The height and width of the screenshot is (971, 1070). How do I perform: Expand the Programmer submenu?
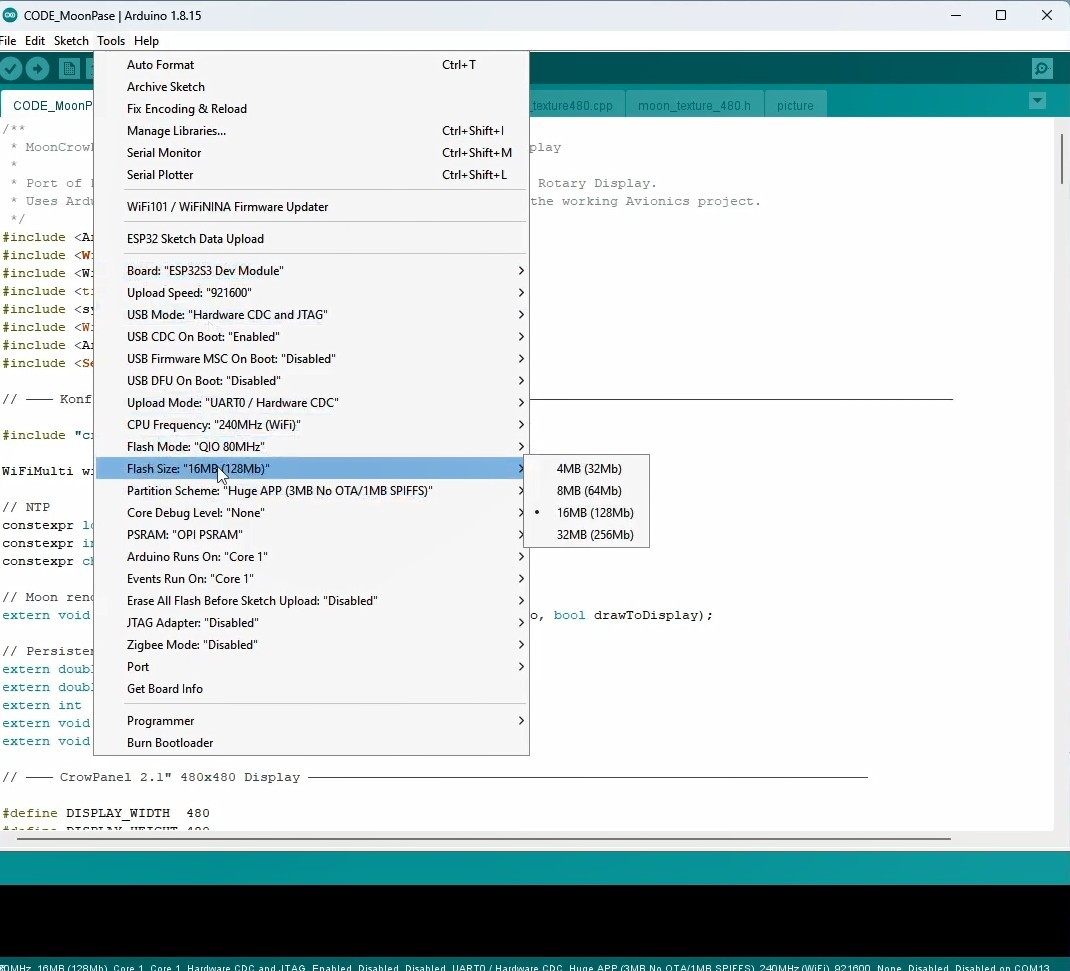point(312,721)
